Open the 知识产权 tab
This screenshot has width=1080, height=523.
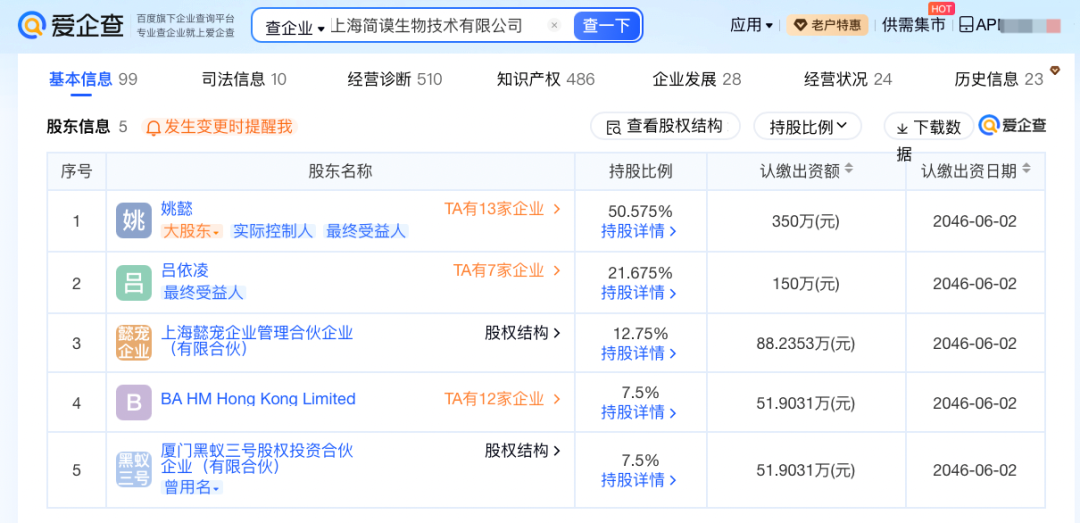click(545, 79)
